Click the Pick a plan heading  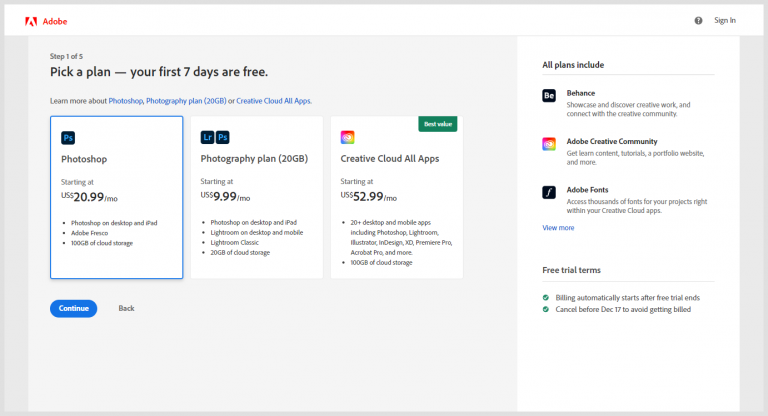[159, 72]
